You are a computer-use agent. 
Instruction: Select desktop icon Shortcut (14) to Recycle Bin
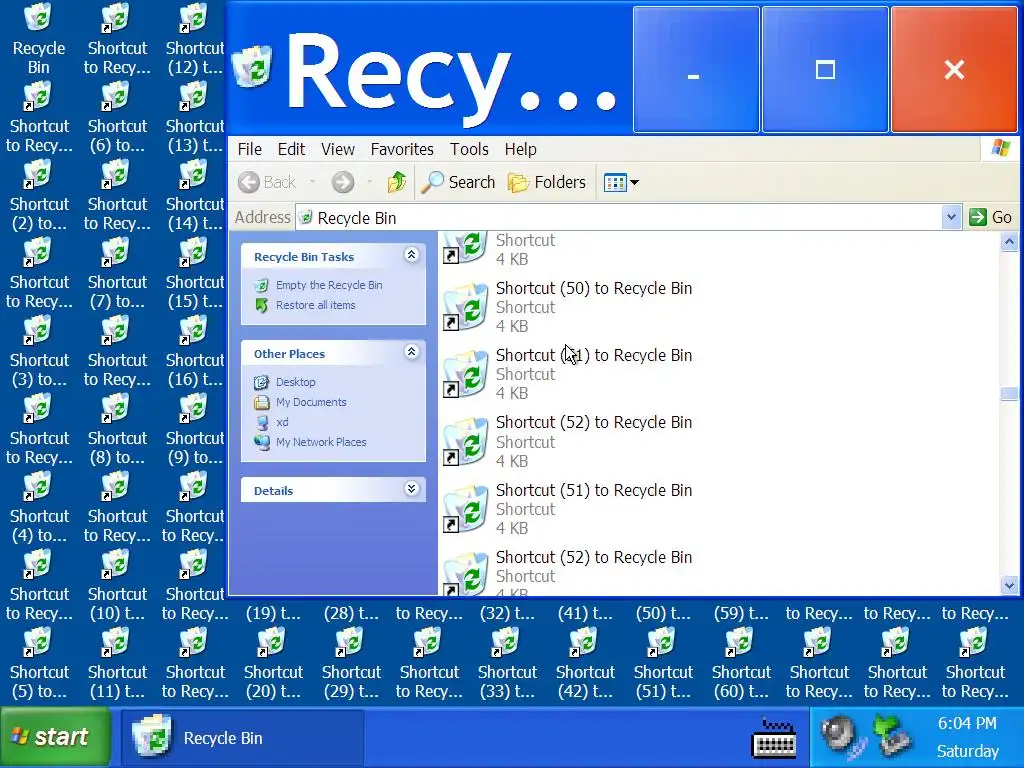194,195
